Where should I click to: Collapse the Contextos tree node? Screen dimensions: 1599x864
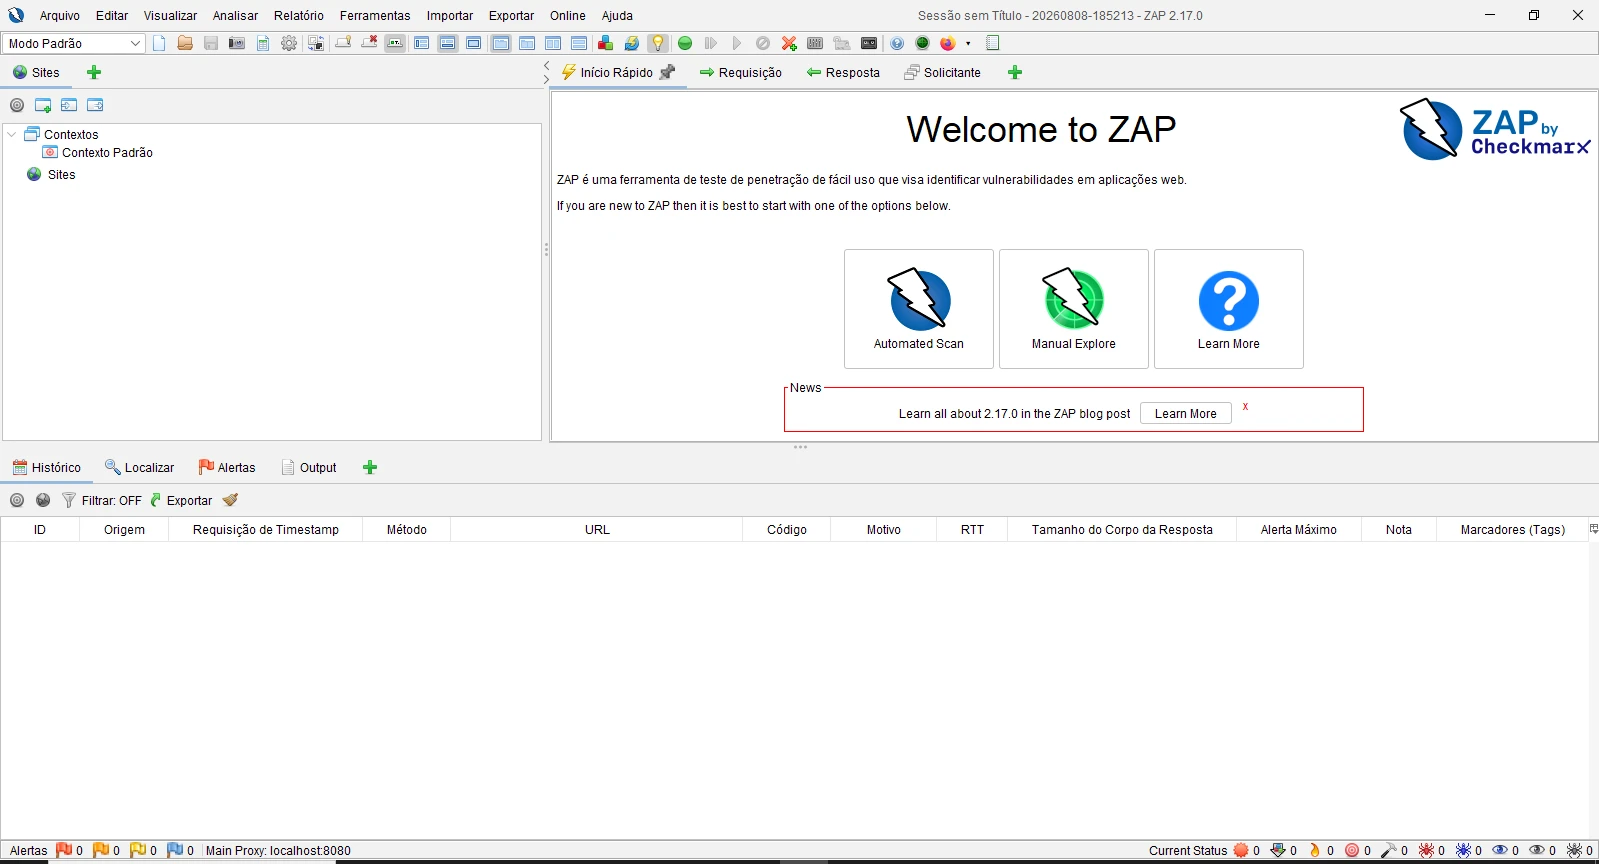pyautogui.click(x=12, y=134)
